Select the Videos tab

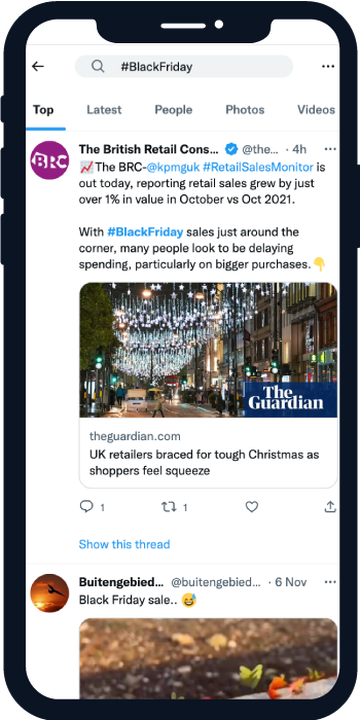316,110
